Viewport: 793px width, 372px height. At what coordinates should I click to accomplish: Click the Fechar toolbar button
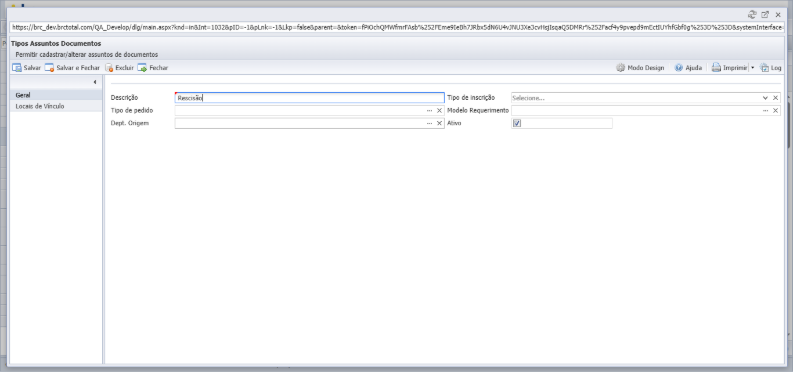pos(153,68)
